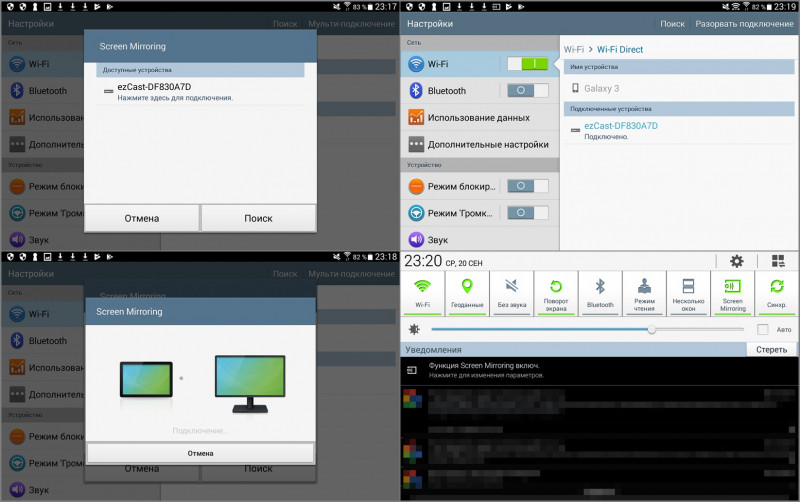This screenshot has width=800, height=502.
Task: Turn off the green Wi-Fi switch
Action: [x=527, y=64]
